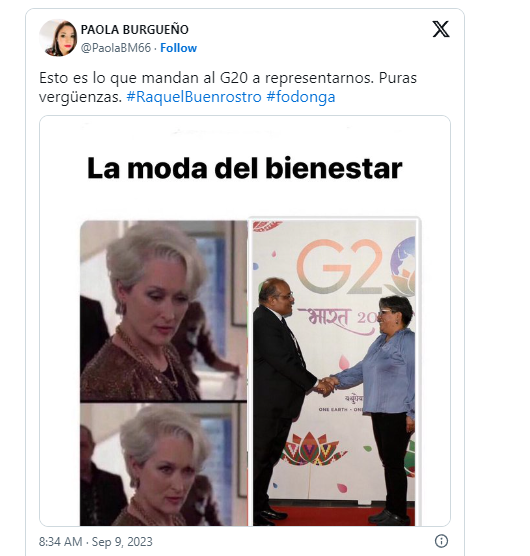Viewport: 530px width, 556px height.
Task: Follow the @PaolaBM66 account
Action: 178,48
